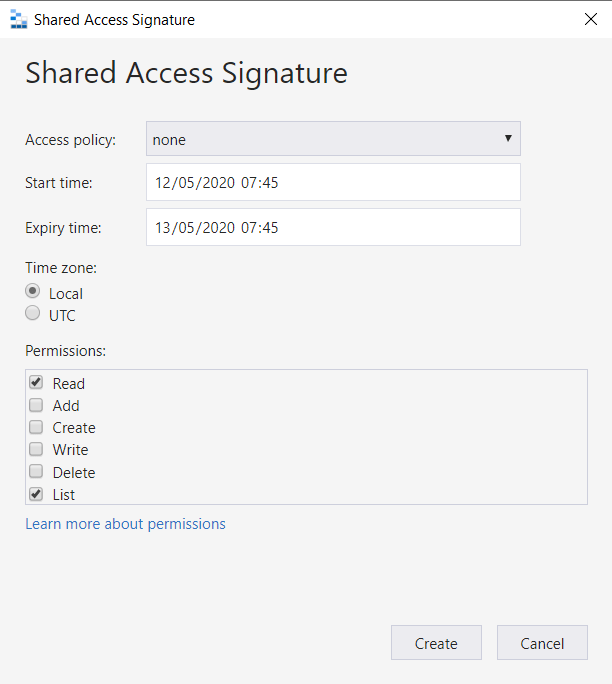Image resolution: width=612 pixels, height=684 pixels.
Task: Enable the Create permission checkbox
Action: point(36,427)
